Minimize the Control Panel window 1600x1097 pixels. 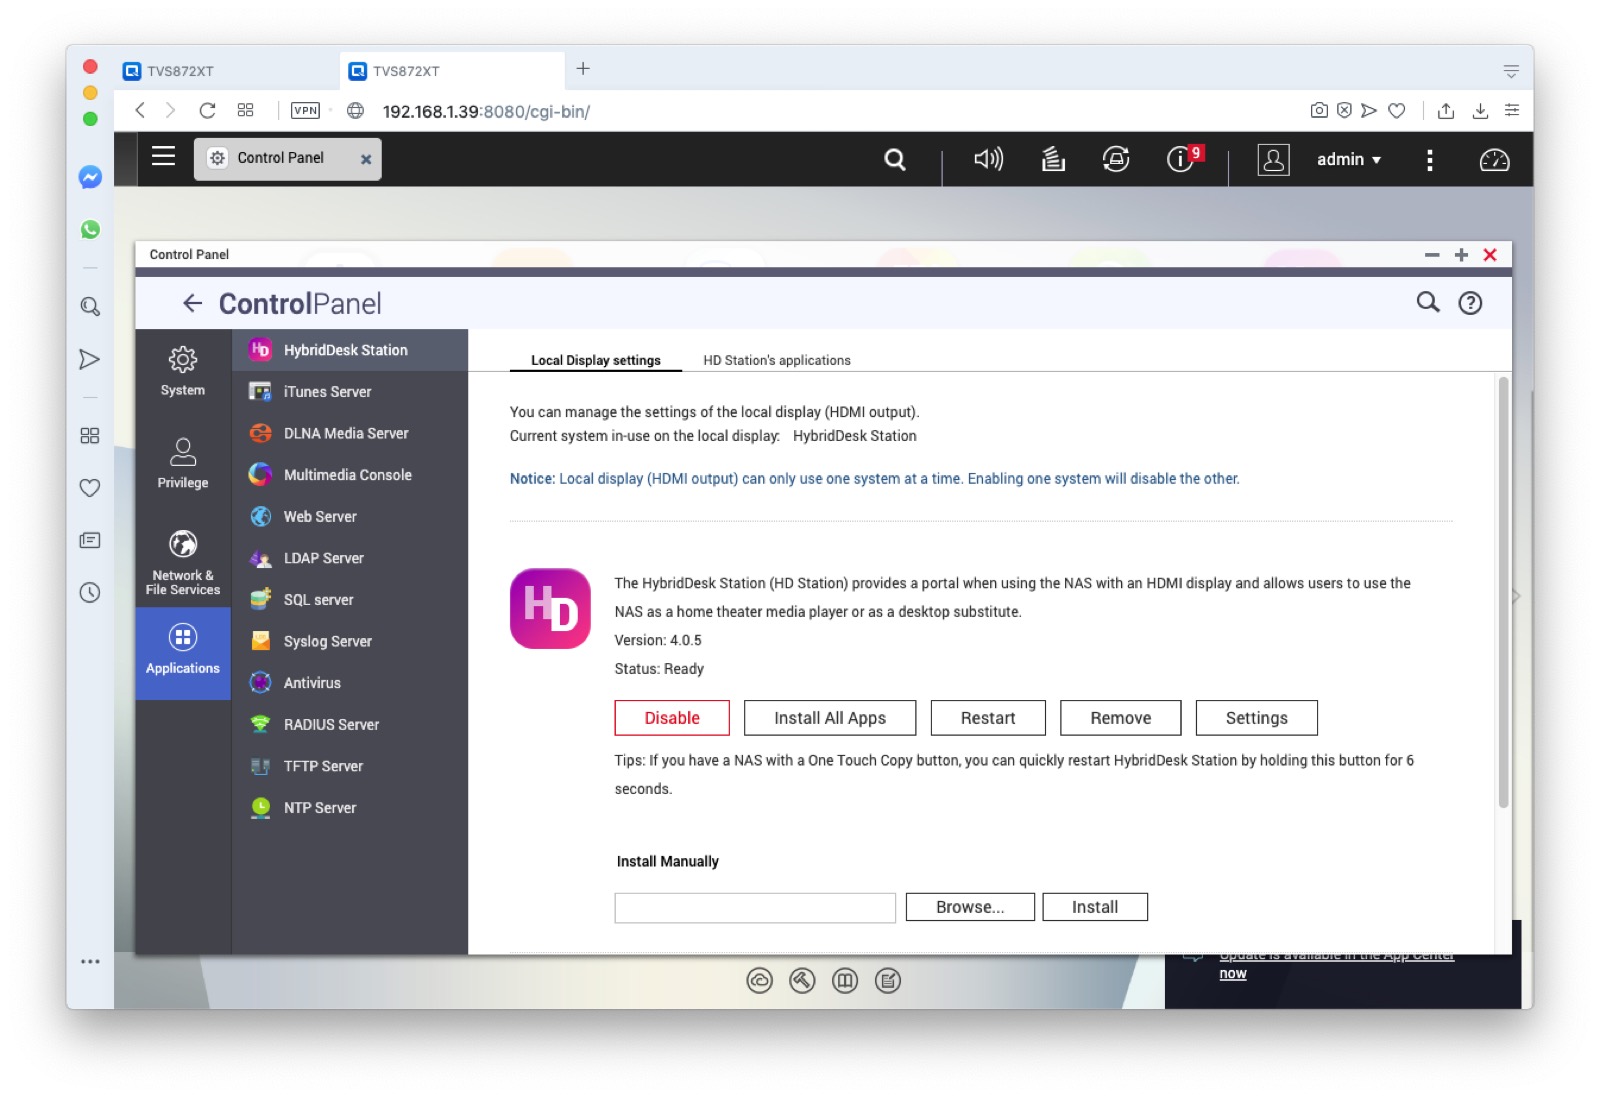pos(1432,255)
